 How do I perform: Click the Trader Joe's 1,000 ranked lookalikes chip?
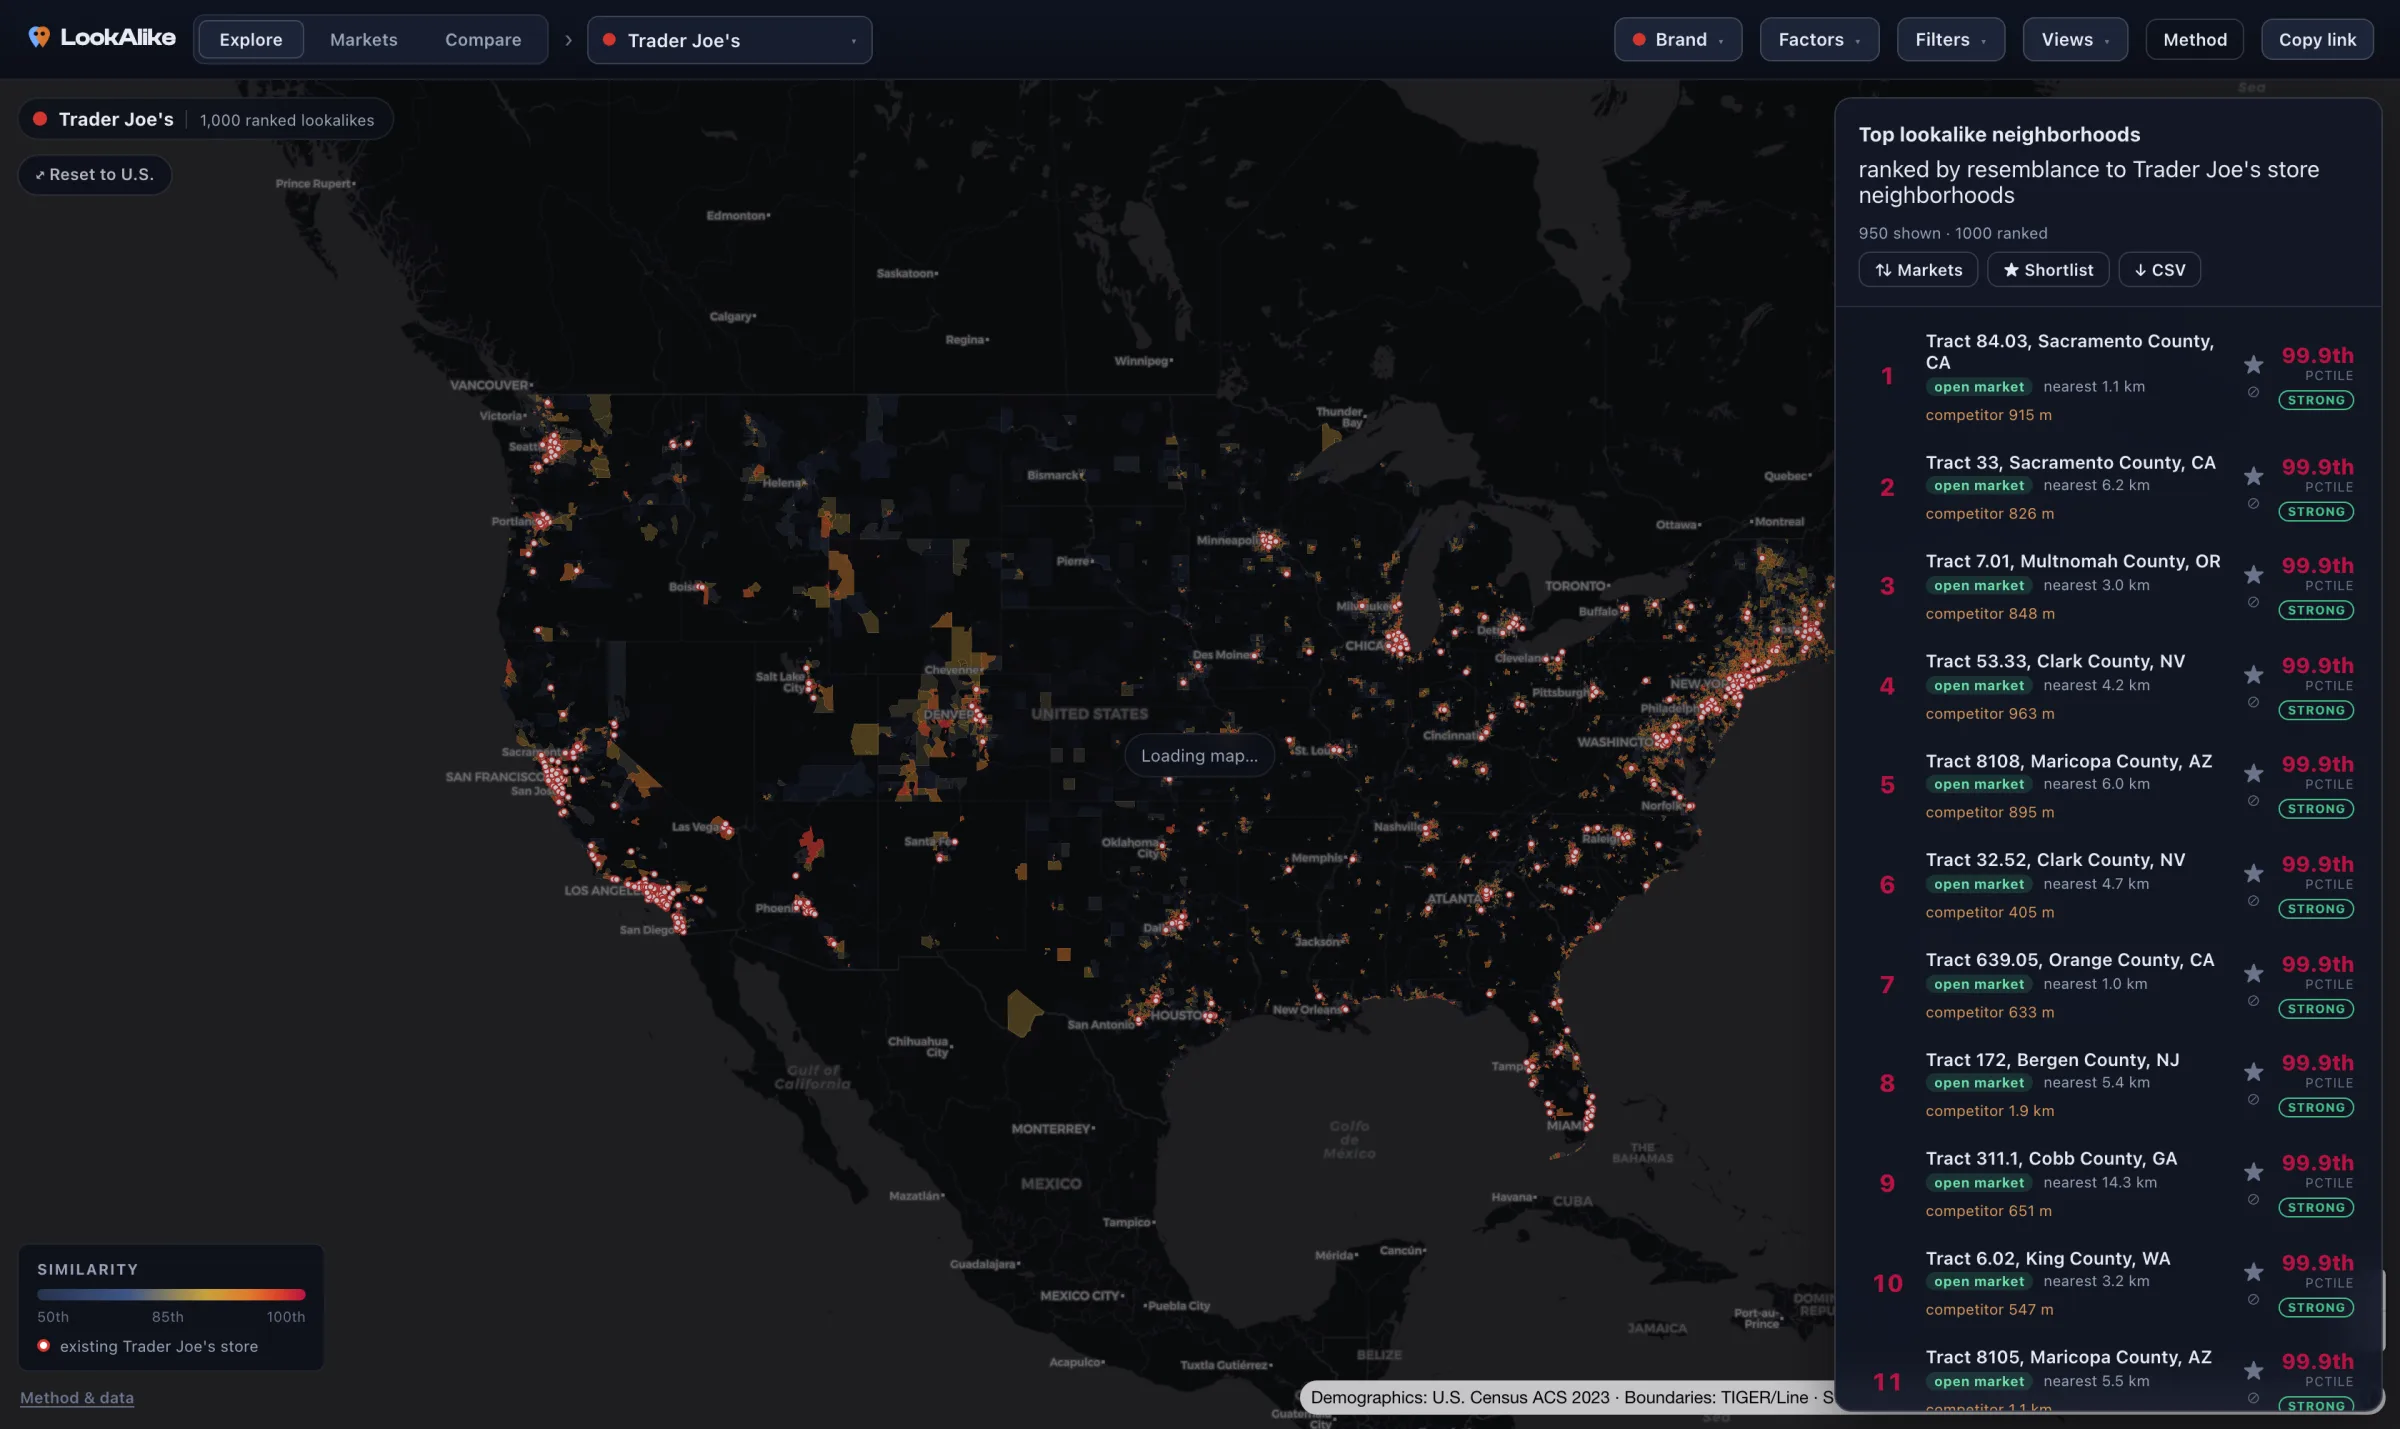pos(205,119)
